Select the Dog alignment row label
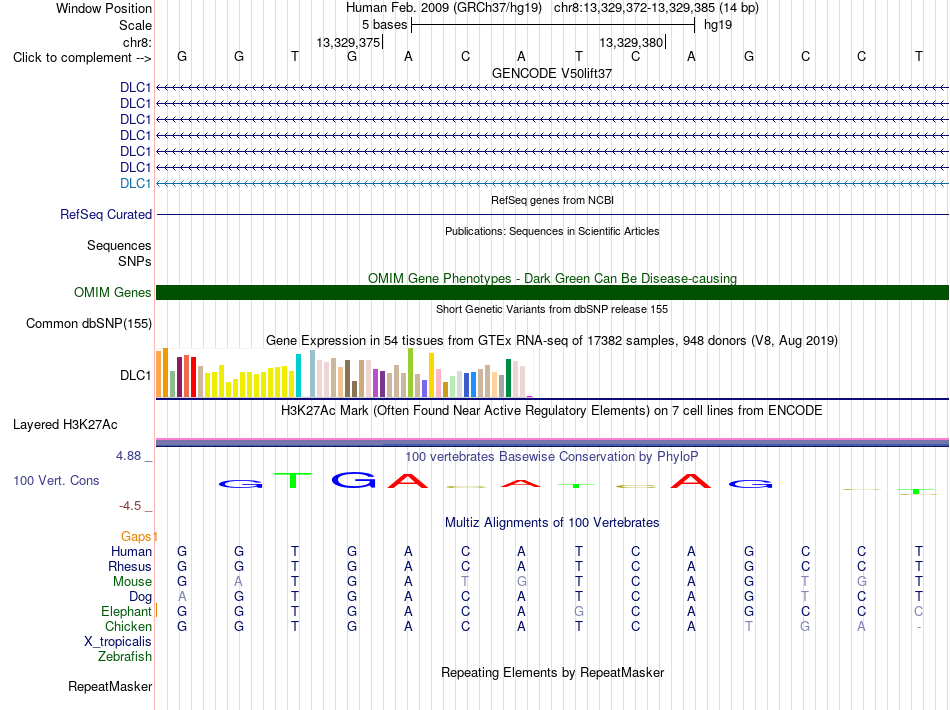Viewport: 950px width, 710px height. [x=140, y=597]
